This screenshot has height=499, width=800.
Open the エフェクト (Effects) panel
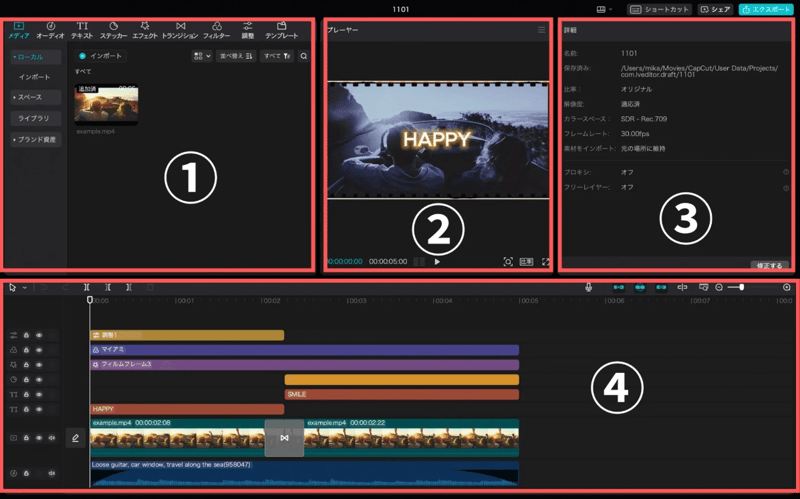(x=145, y=30)
